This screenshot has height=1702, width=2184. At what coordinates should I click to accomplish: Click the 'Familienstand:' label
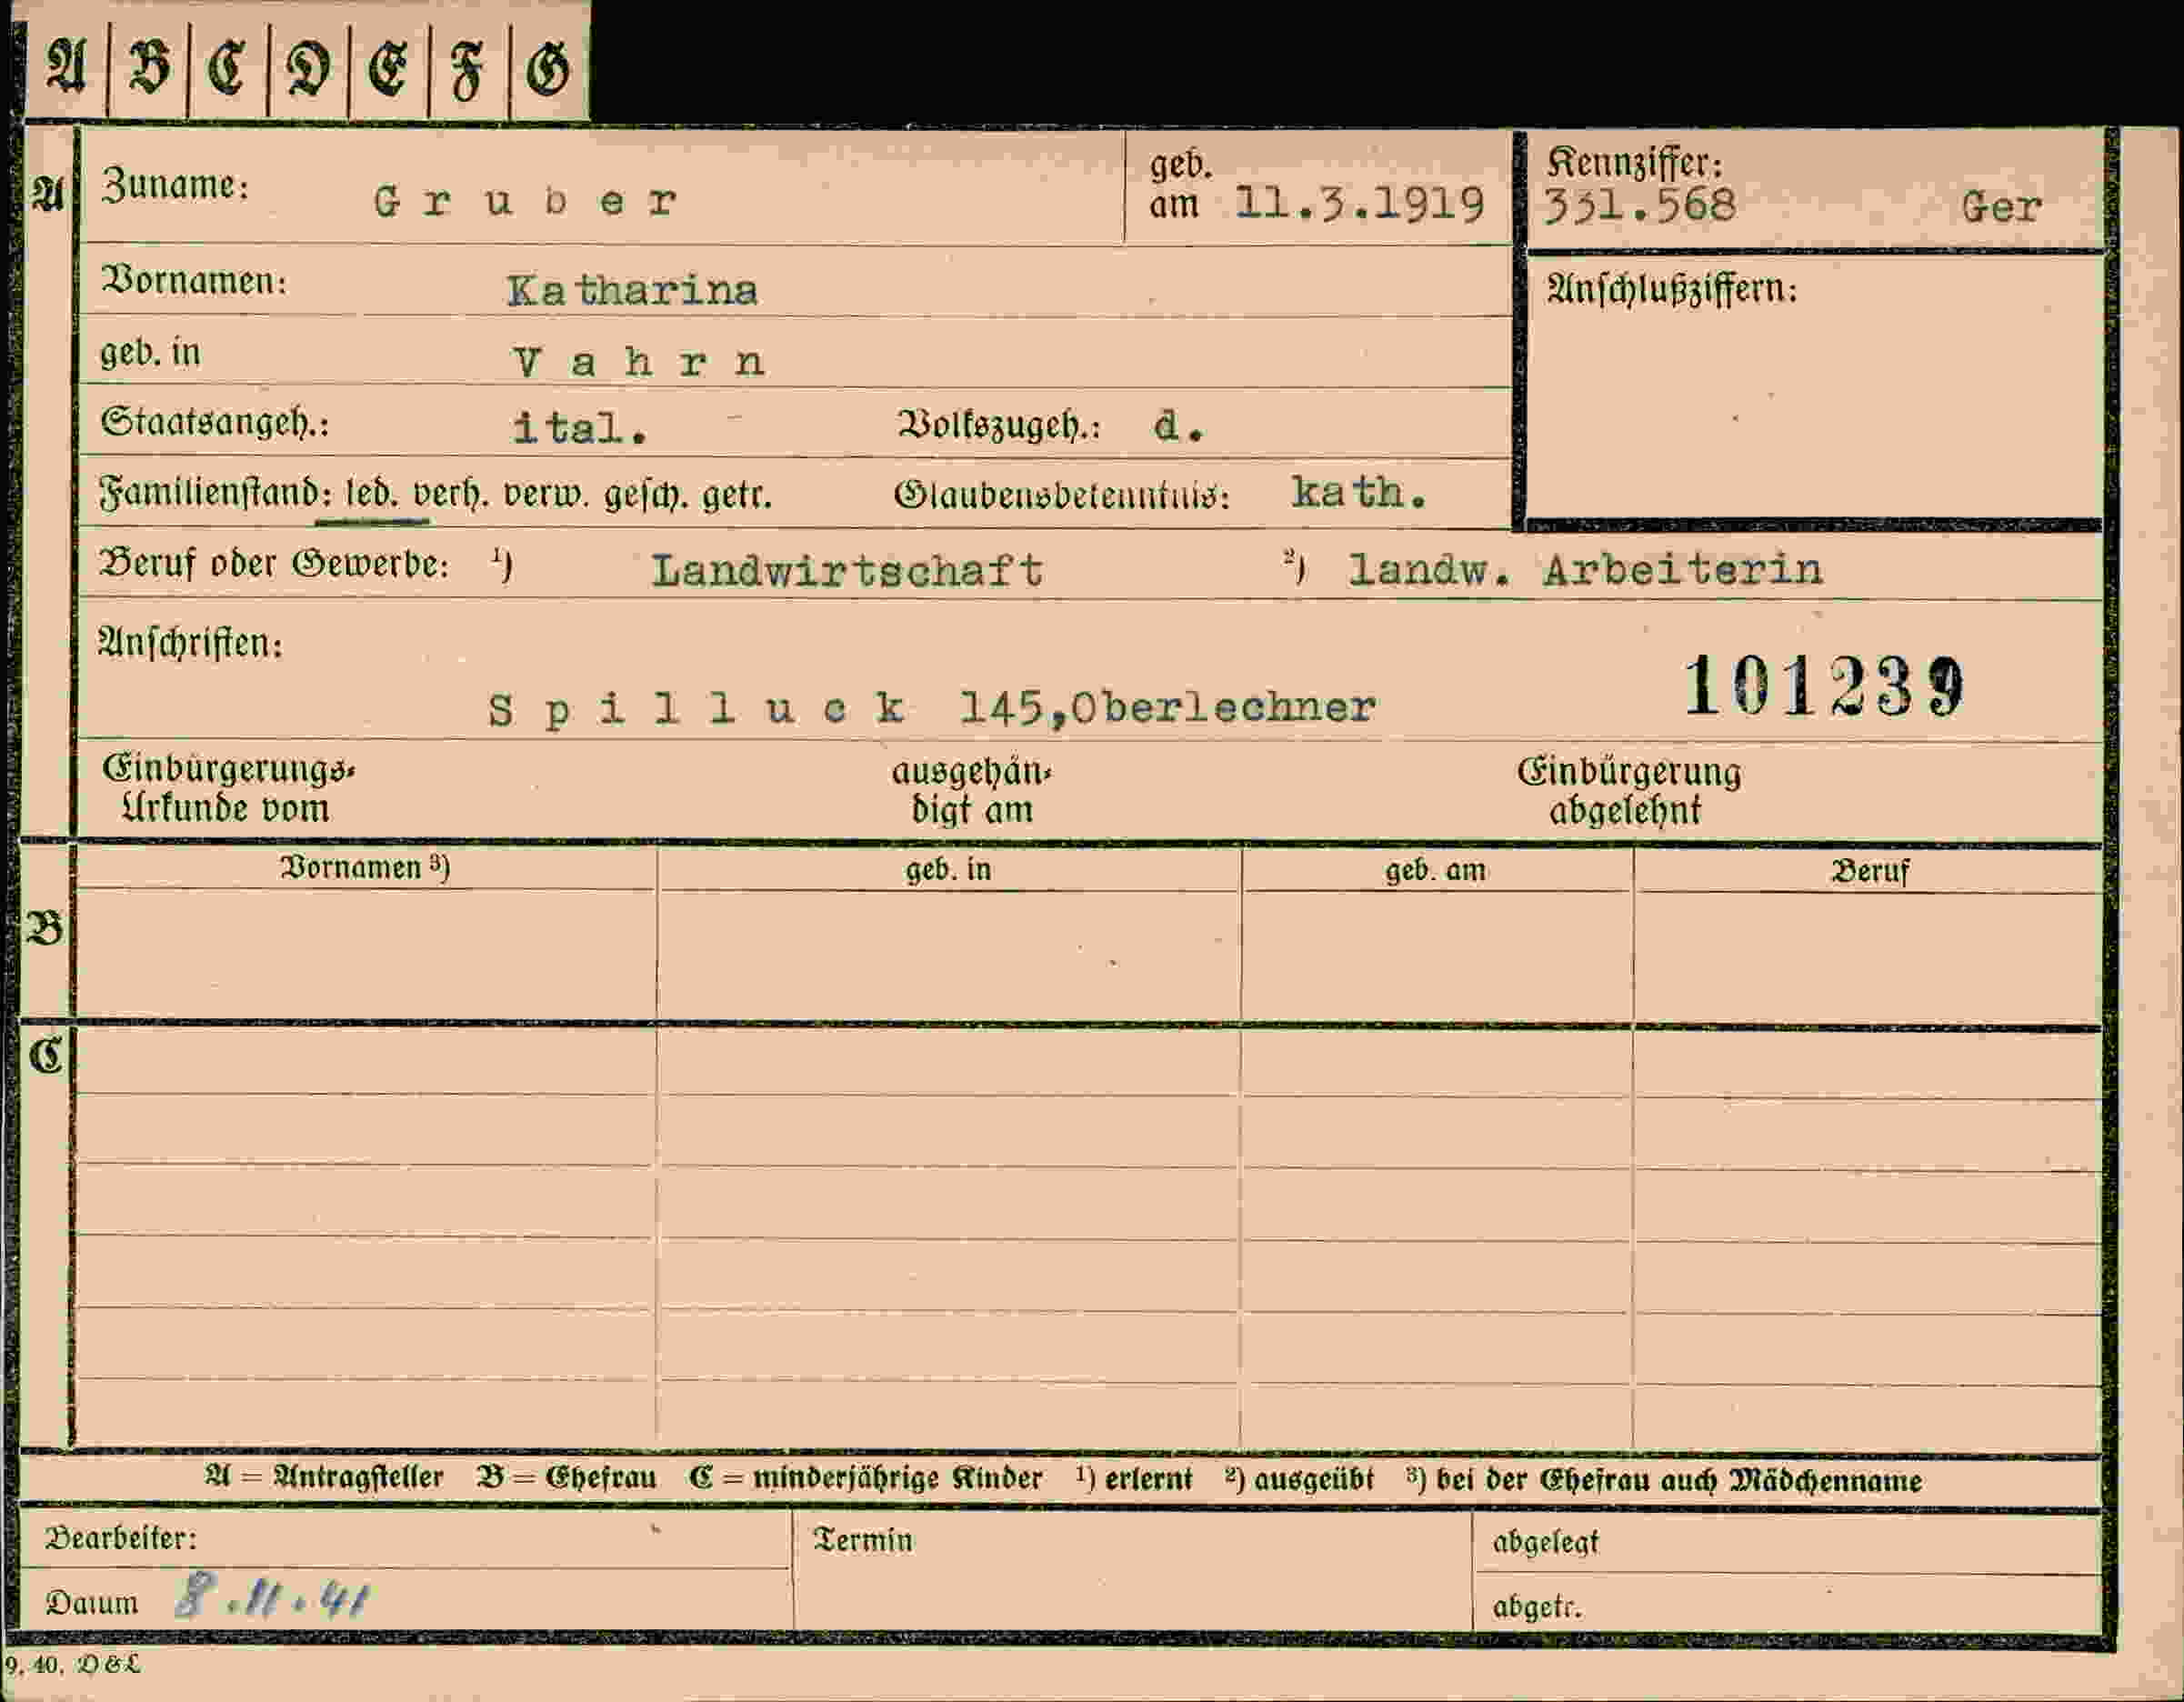click(x=215, y=494)
